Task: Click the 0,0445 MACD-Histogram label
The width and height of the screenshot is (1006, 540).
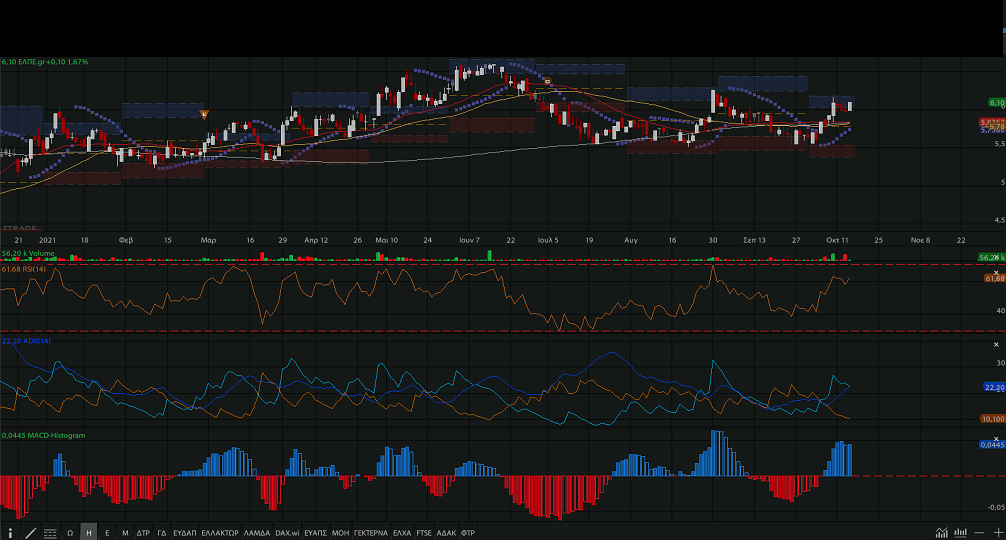Action: (43, 435)
